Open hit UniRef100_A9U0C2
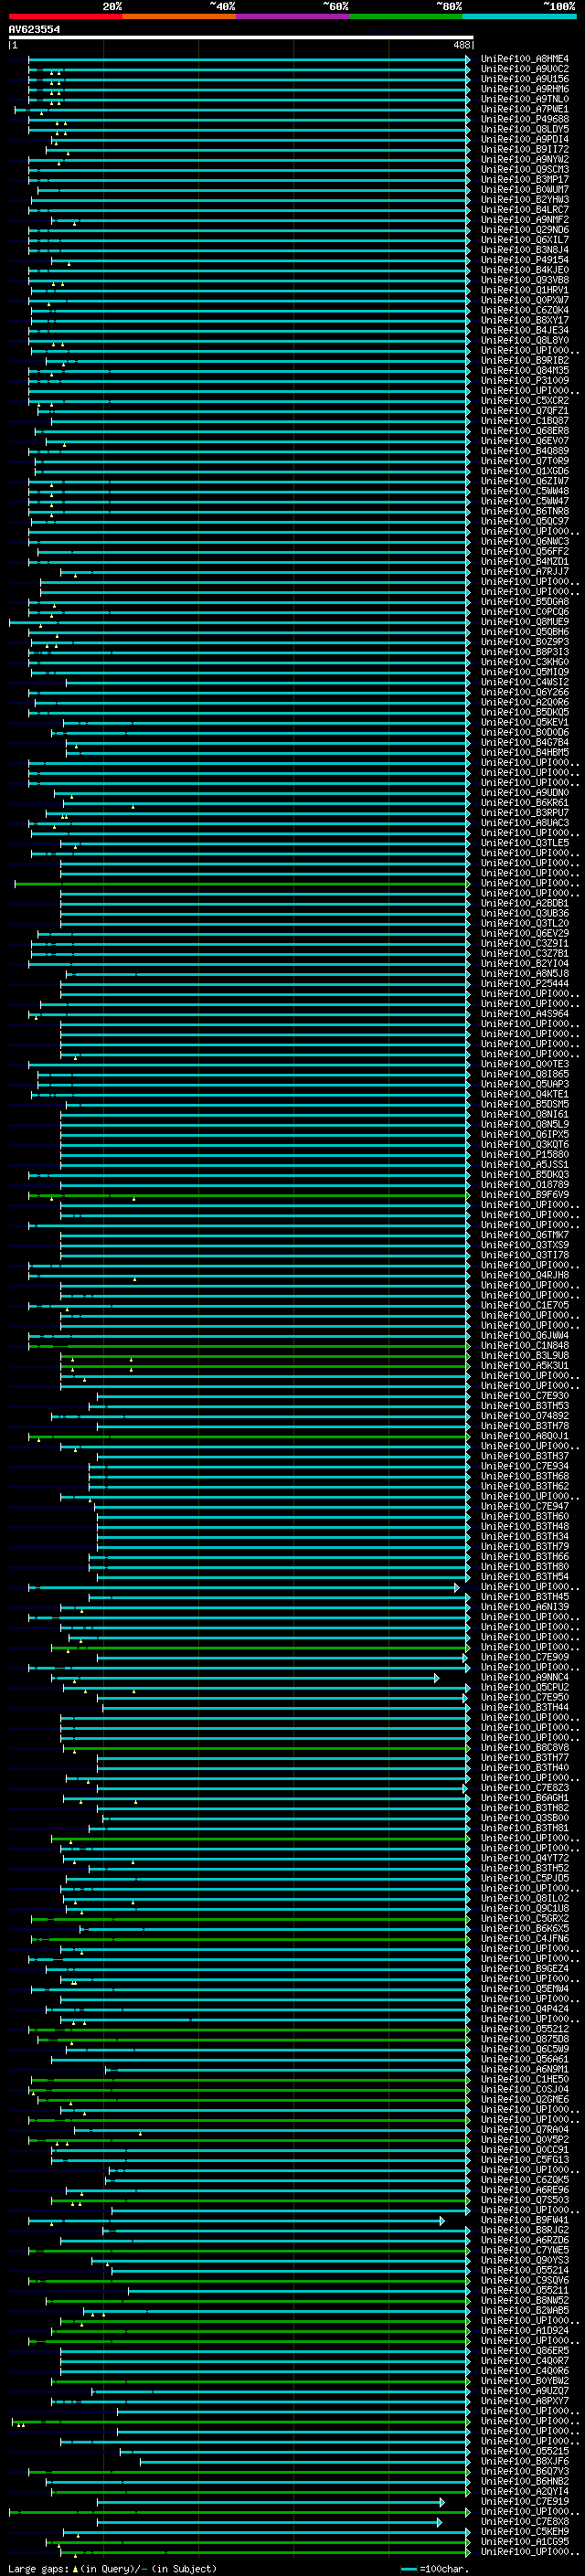The image size is (585, 2576). [x=524, y=69]
